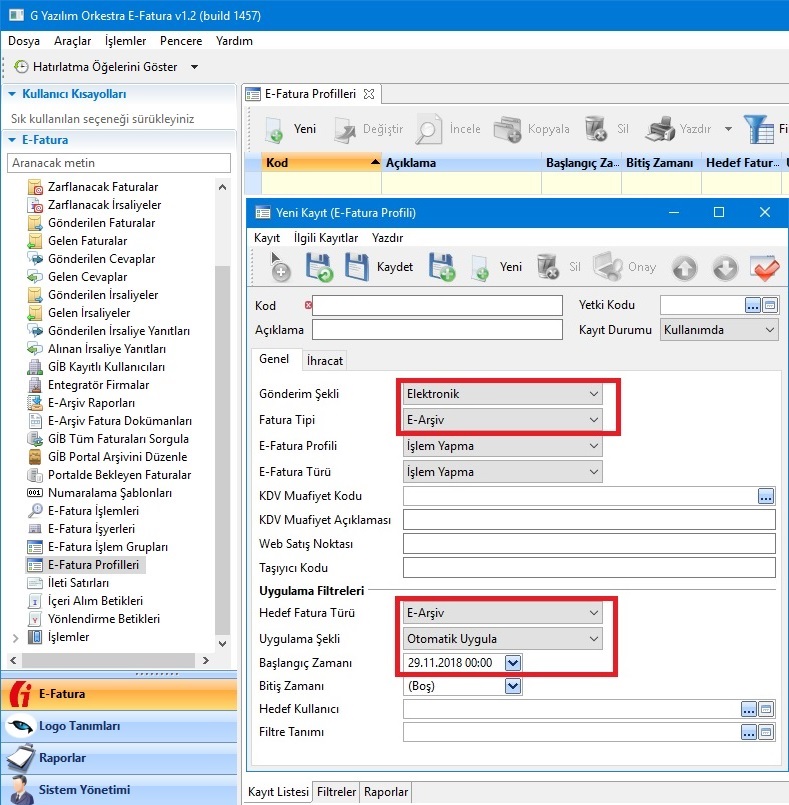Click the KDV Muafiyet Kodu browse button
Screen dimensions: 789x805
[x=765, y=496]
